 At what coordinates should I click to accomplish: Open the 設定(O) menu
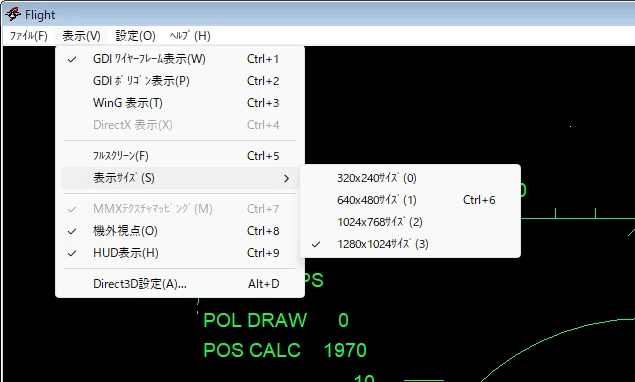click(135, 36)
